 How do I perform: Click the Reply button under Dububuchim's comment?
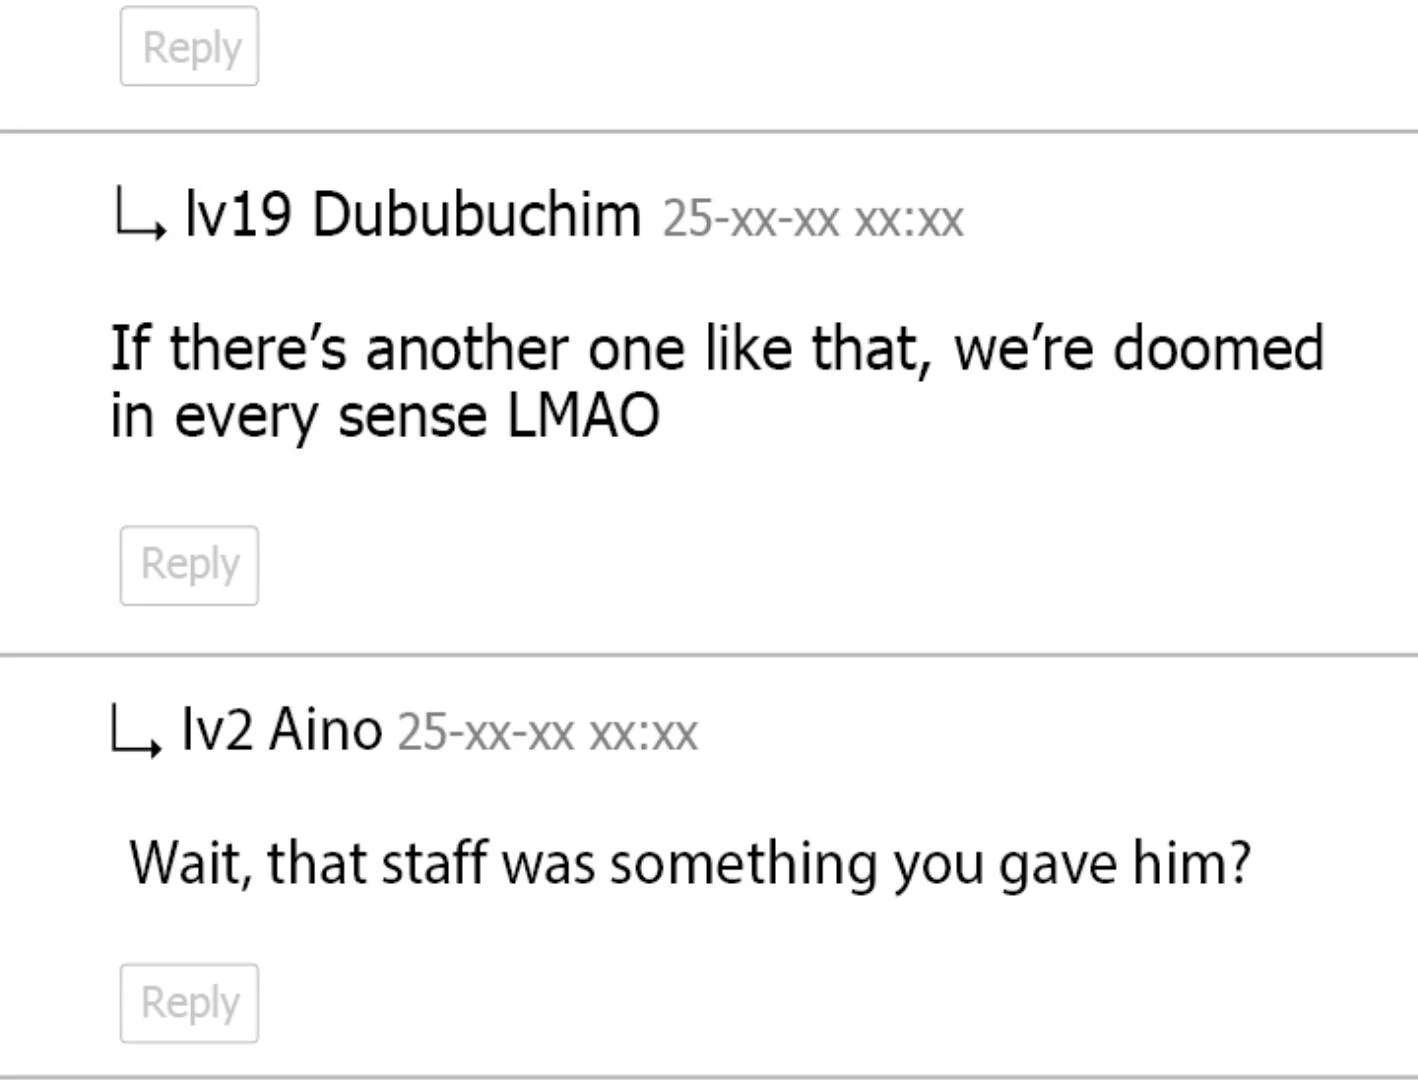pos(189,565)
